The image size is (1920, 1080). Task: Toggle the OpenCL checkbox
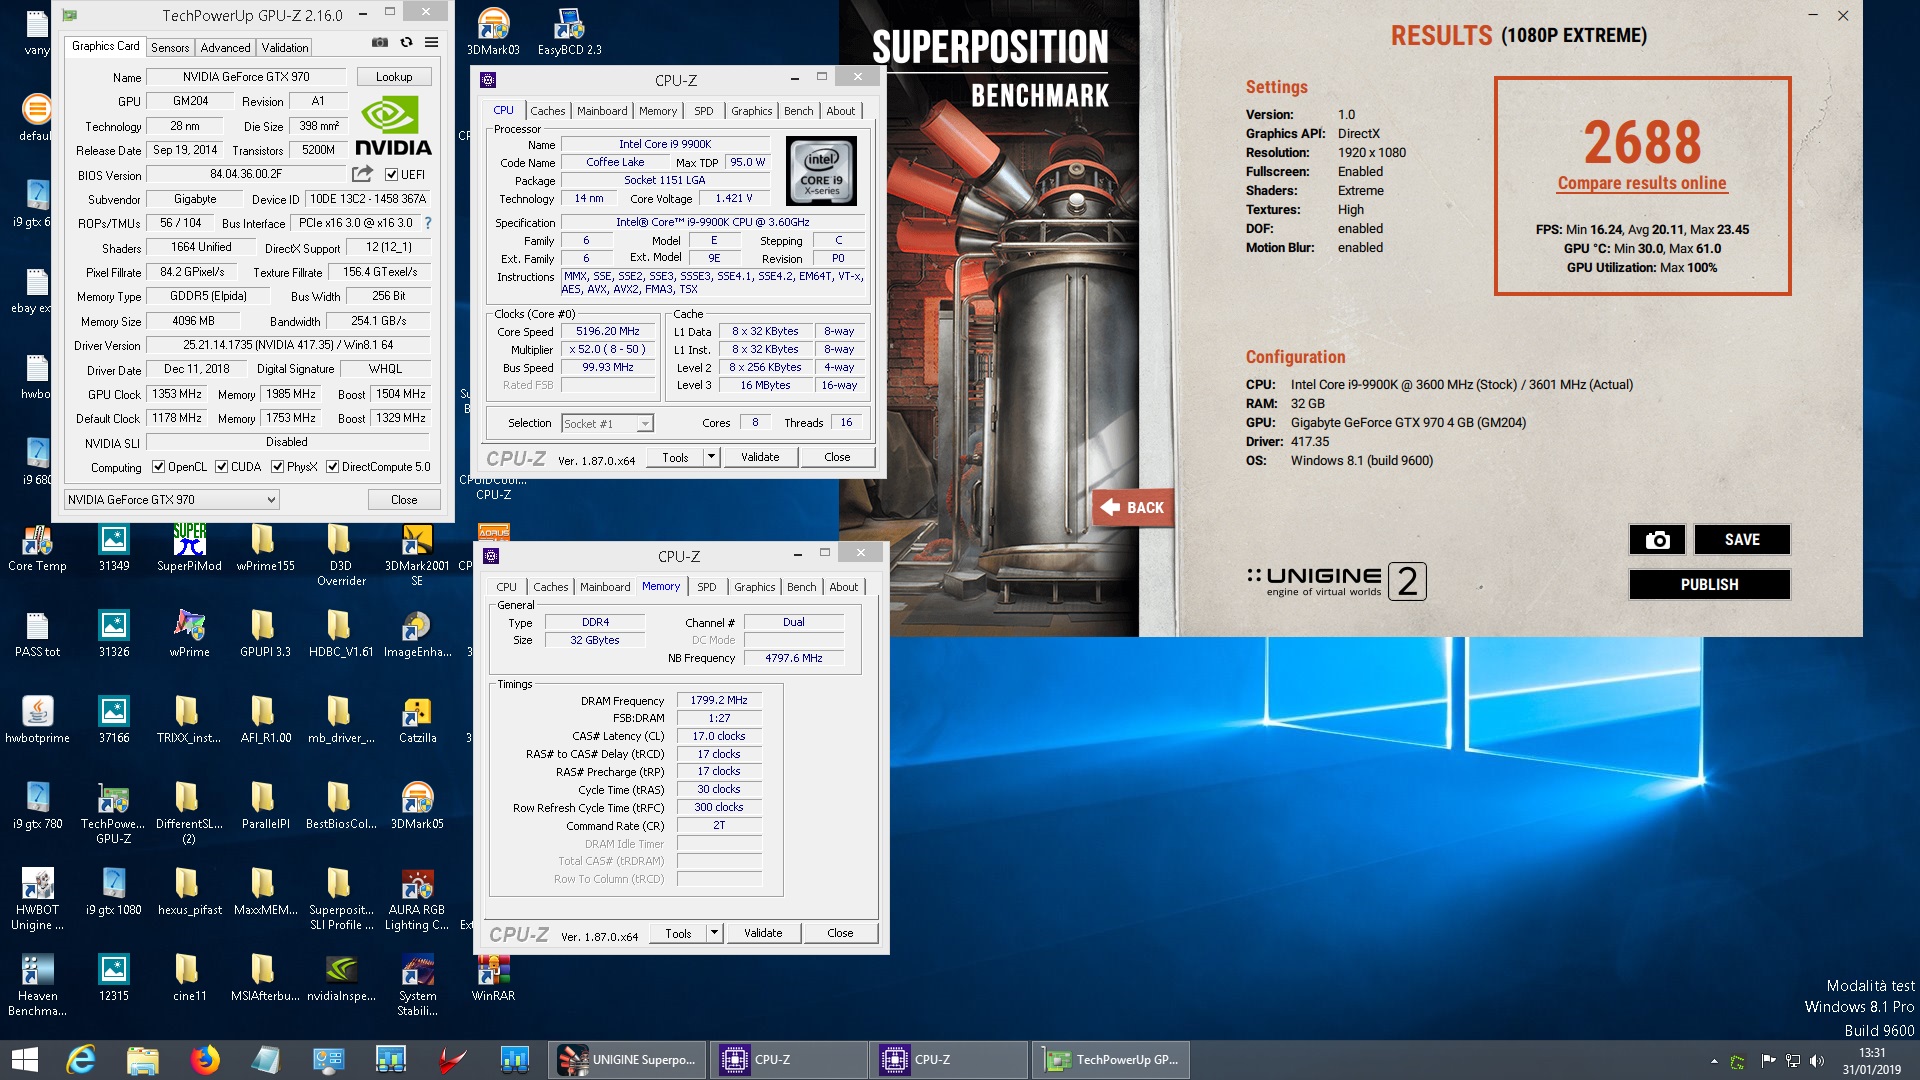pyautogui.click(x=158, y=467)
